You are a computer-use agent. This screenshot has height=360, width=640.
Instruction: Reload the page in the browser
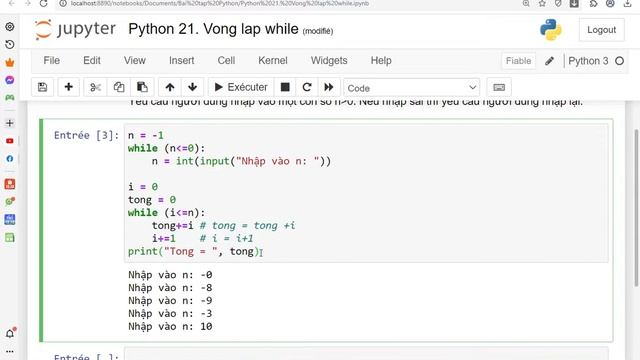tap(43, 4)
